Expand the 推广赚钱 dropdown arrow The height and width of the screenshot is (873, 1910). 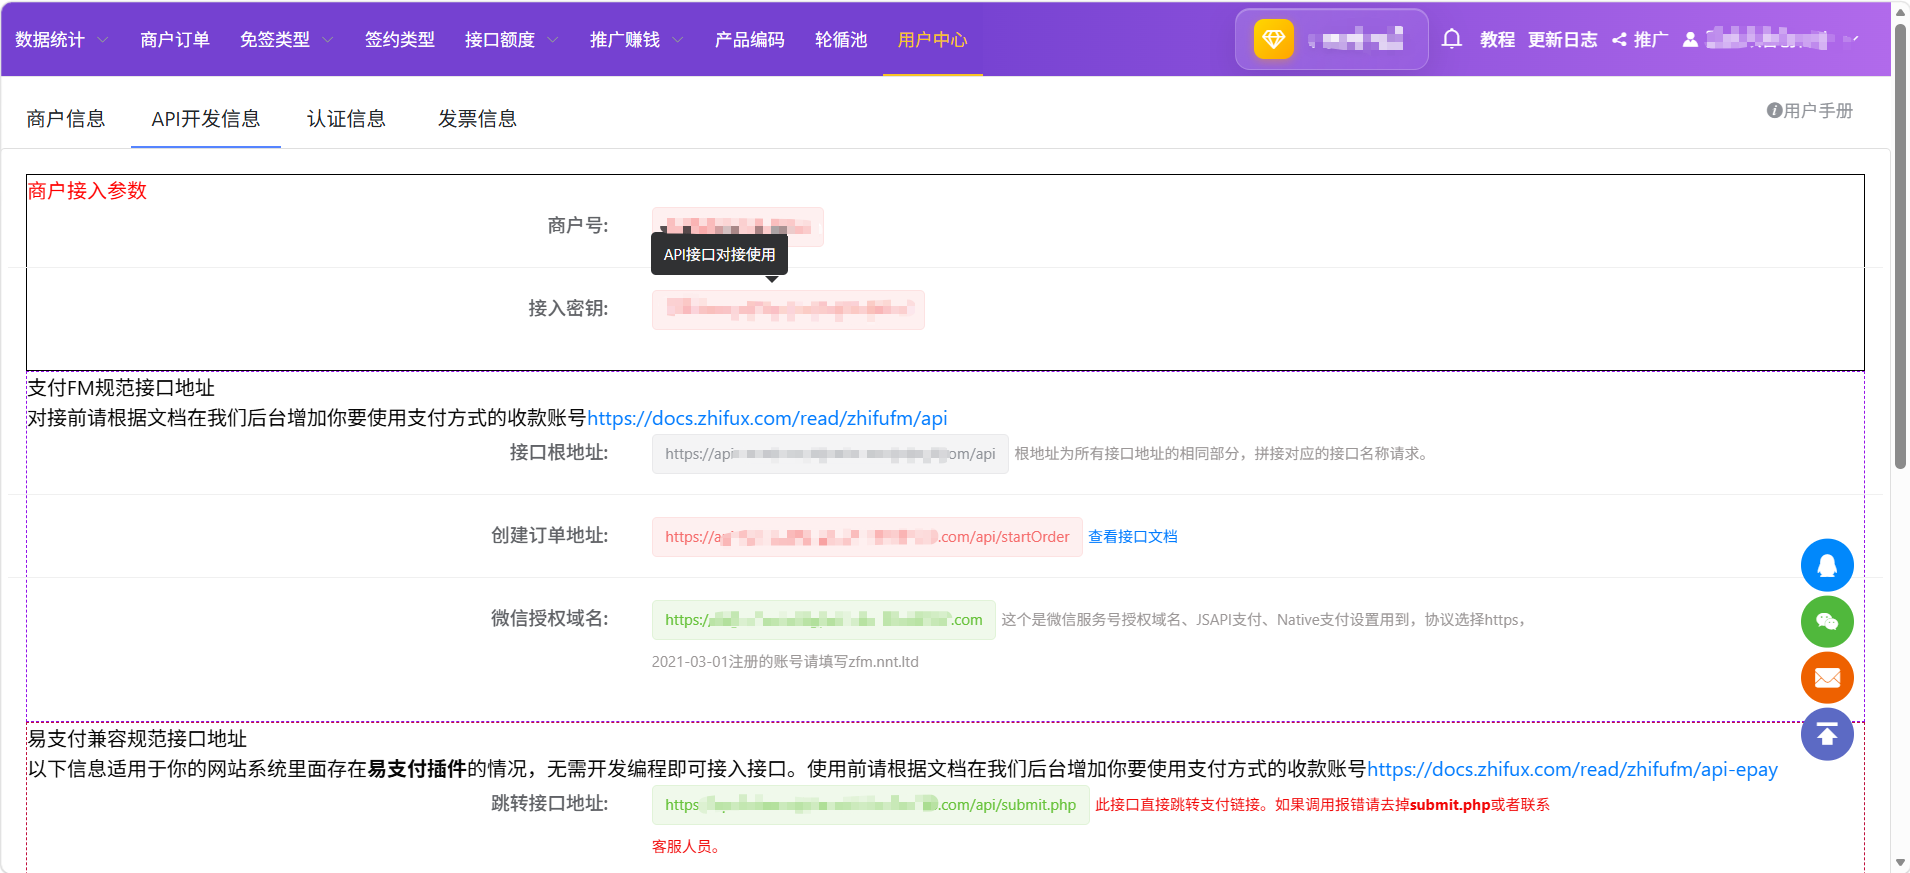click(x=677, y=40)
